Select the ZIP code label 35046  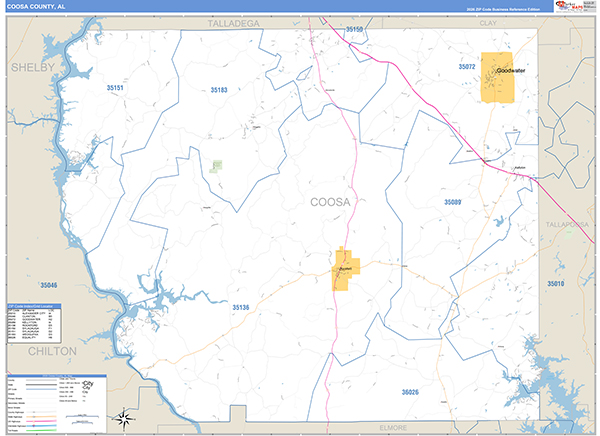click(49, 285)
